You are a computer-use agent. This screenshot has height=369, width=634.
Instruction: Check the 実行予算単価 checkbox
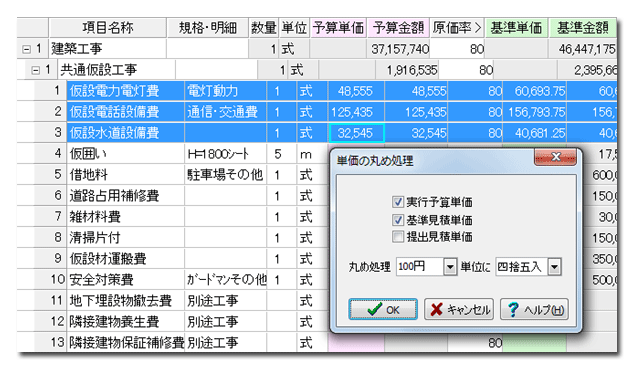[x=398, y=202]
